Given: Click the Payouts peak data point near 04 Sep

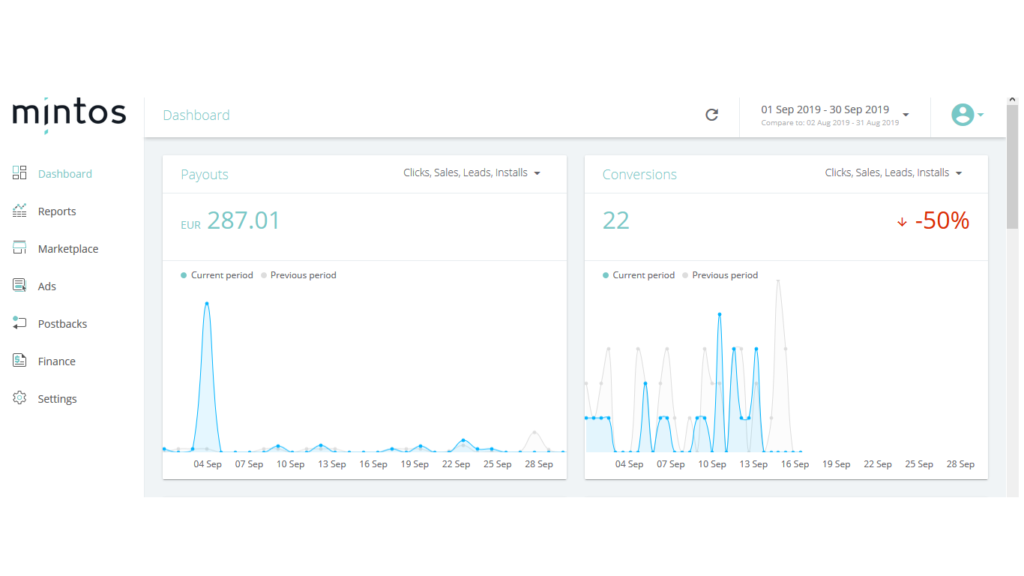Looking at the screenshot, I should coord(207,304).
